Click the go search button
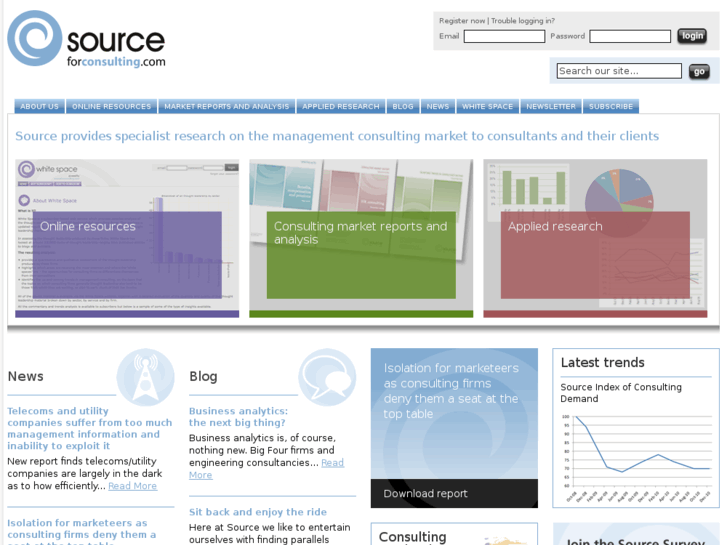This screenshot has height=545, width=727. pos(699,71)
